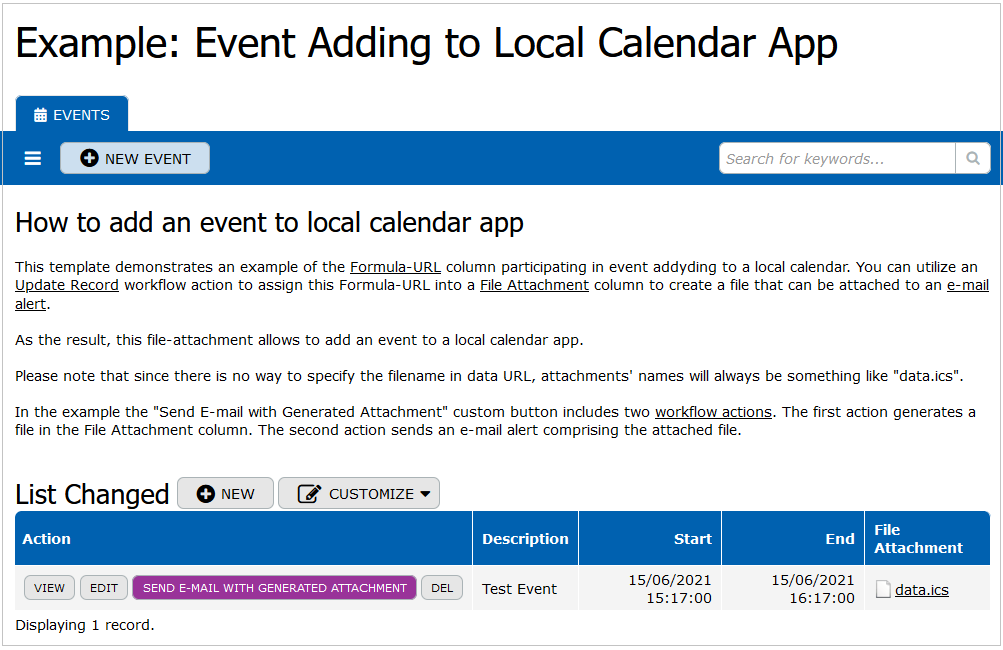1003x650 pixels.
Task: Open the Formula-URL link
Action: (395, 267)
